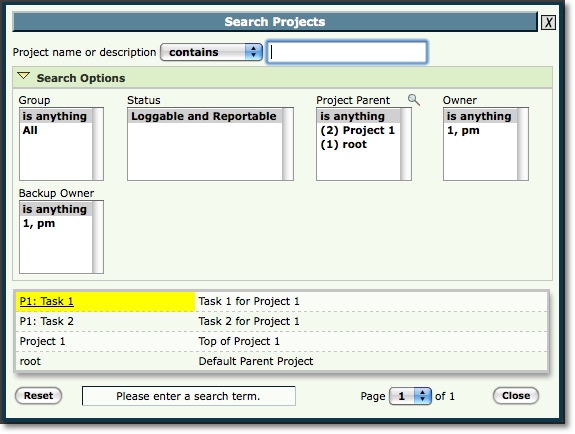Focus the project name search field
The width and height of the screenshot is (575, 434).
click(347, 52)
